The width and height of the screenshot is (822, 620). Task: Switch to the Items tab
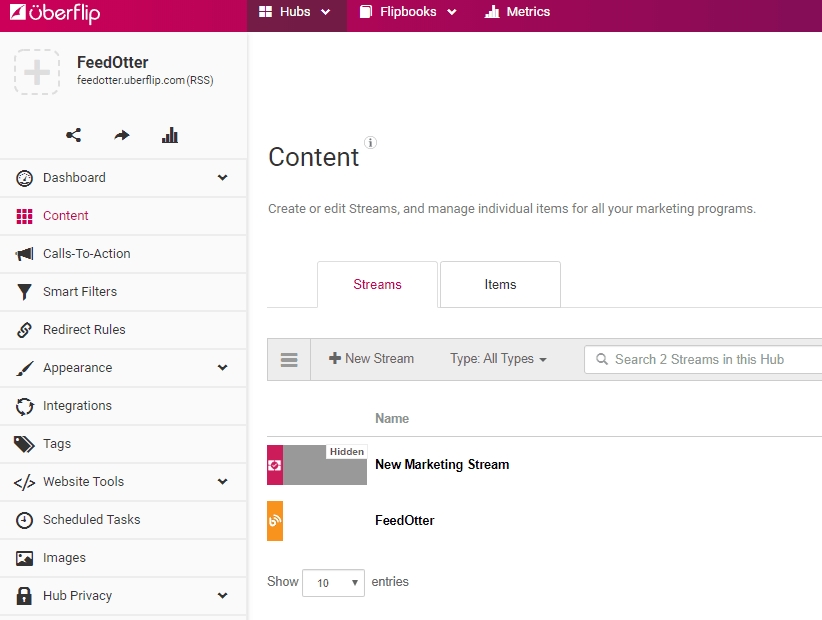point(500,284)
